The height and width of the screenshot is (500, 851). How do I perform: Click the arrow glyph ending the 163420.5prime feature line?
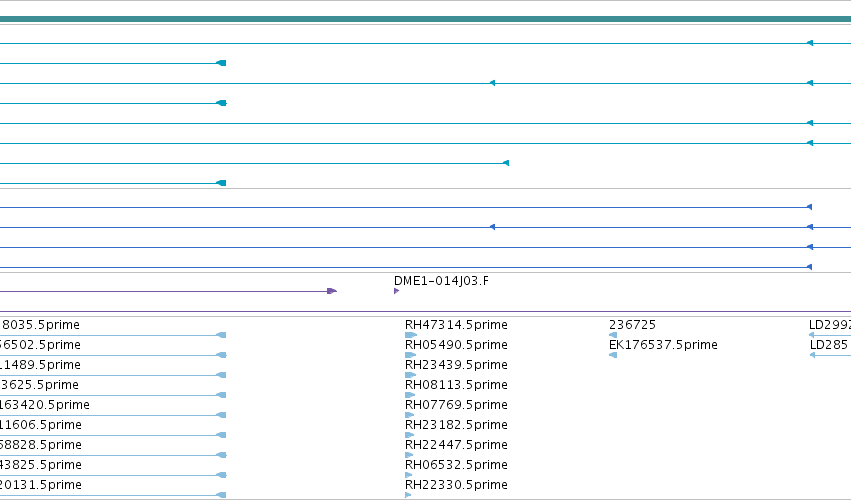point(221,415)
